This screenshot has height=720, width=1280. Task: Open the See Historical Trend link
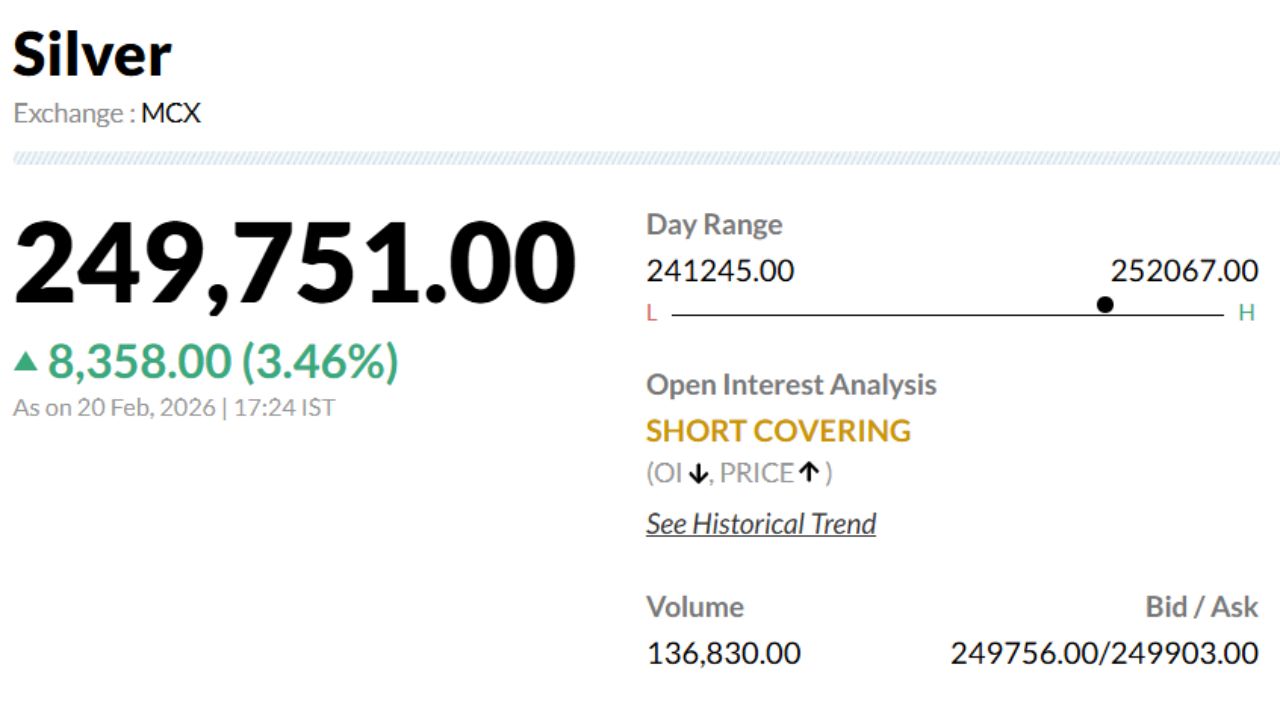(761, 524)
